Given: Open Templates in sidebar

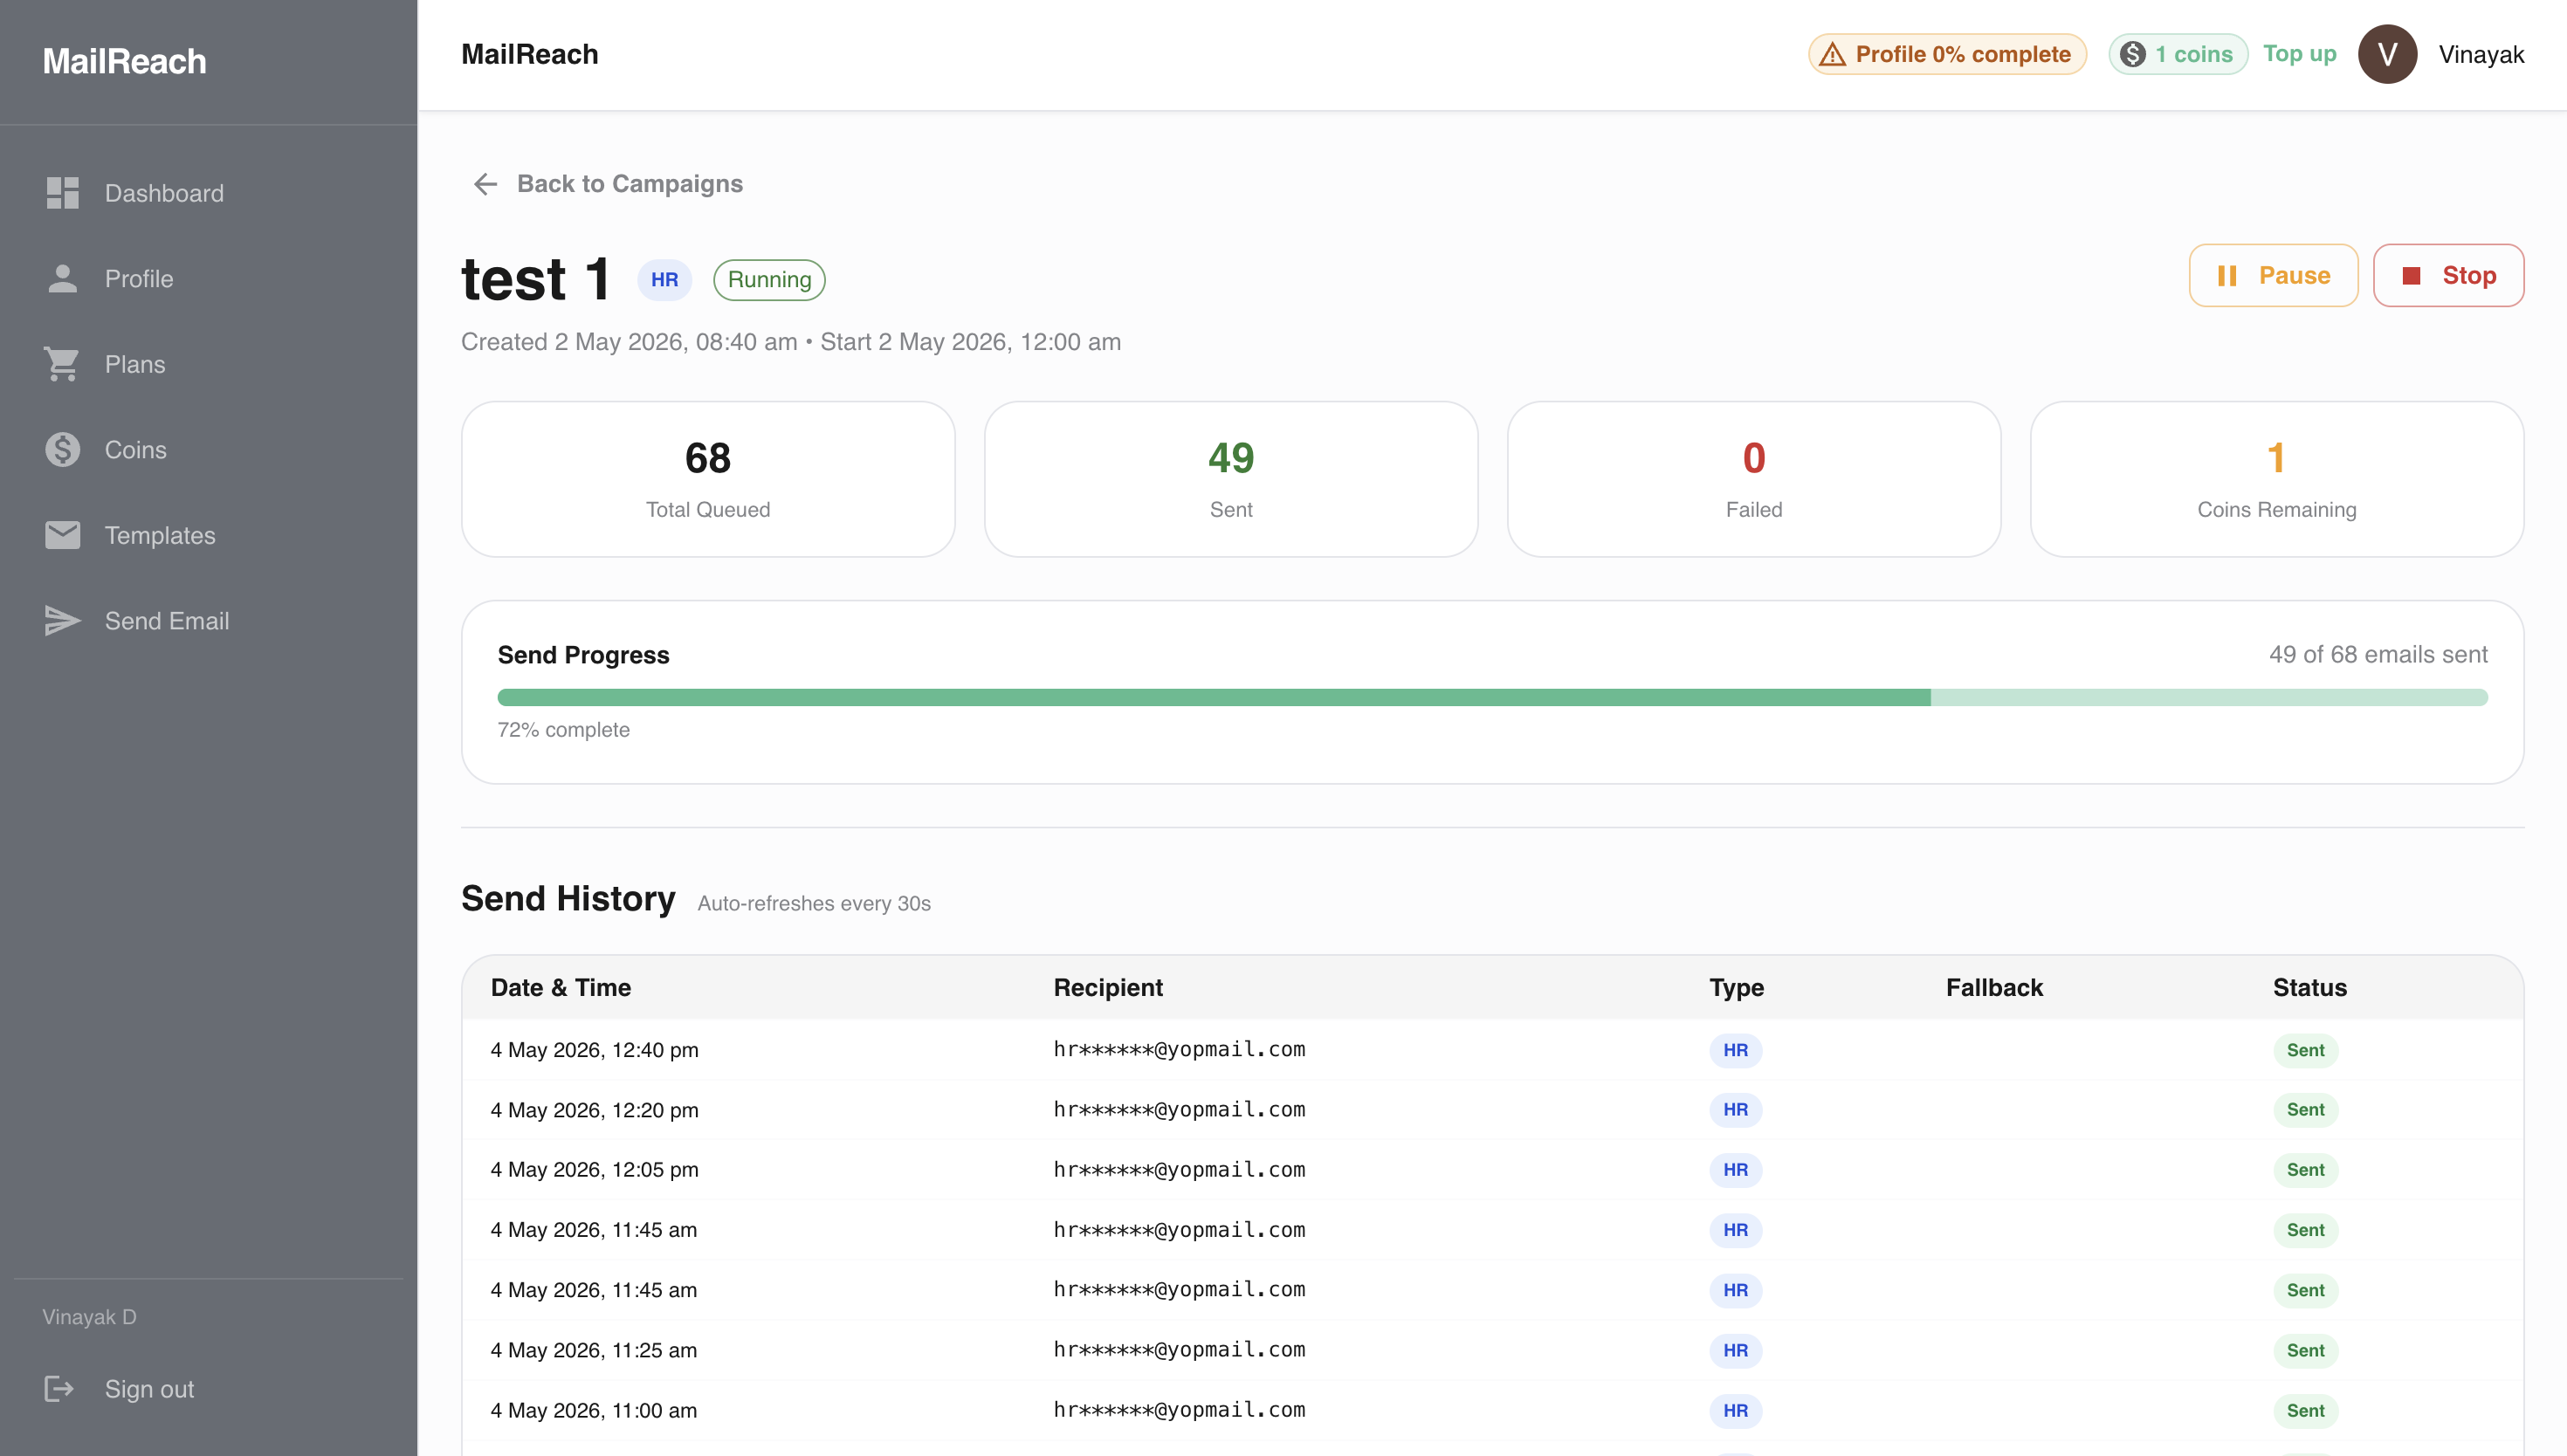Looking at the screenshot, I should (x=208, y=535).
